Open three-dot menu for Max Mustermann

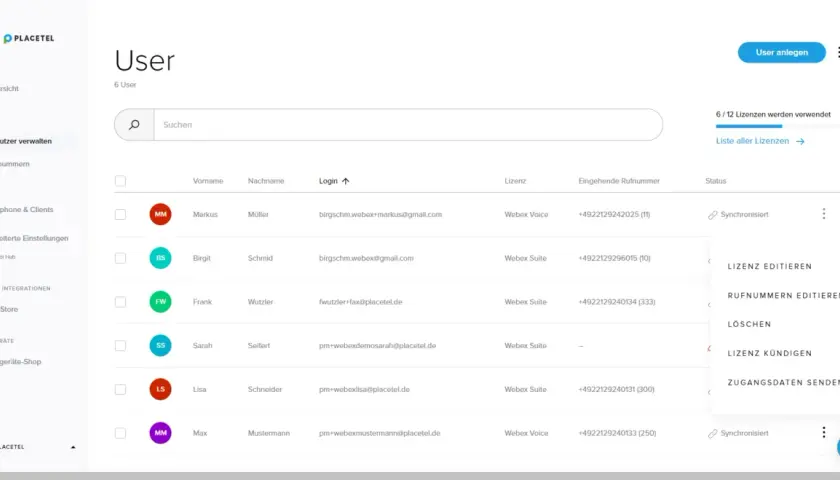point(823,432)
